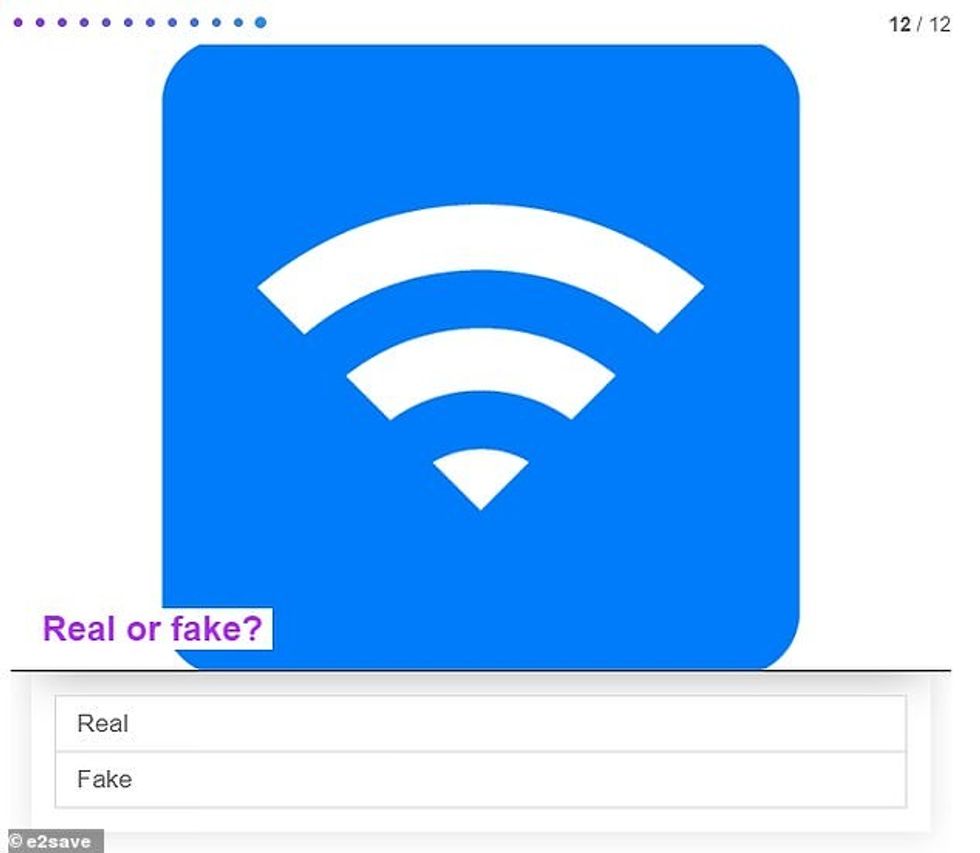
Task: Select the Real answer option
Action: click(481, 723)
